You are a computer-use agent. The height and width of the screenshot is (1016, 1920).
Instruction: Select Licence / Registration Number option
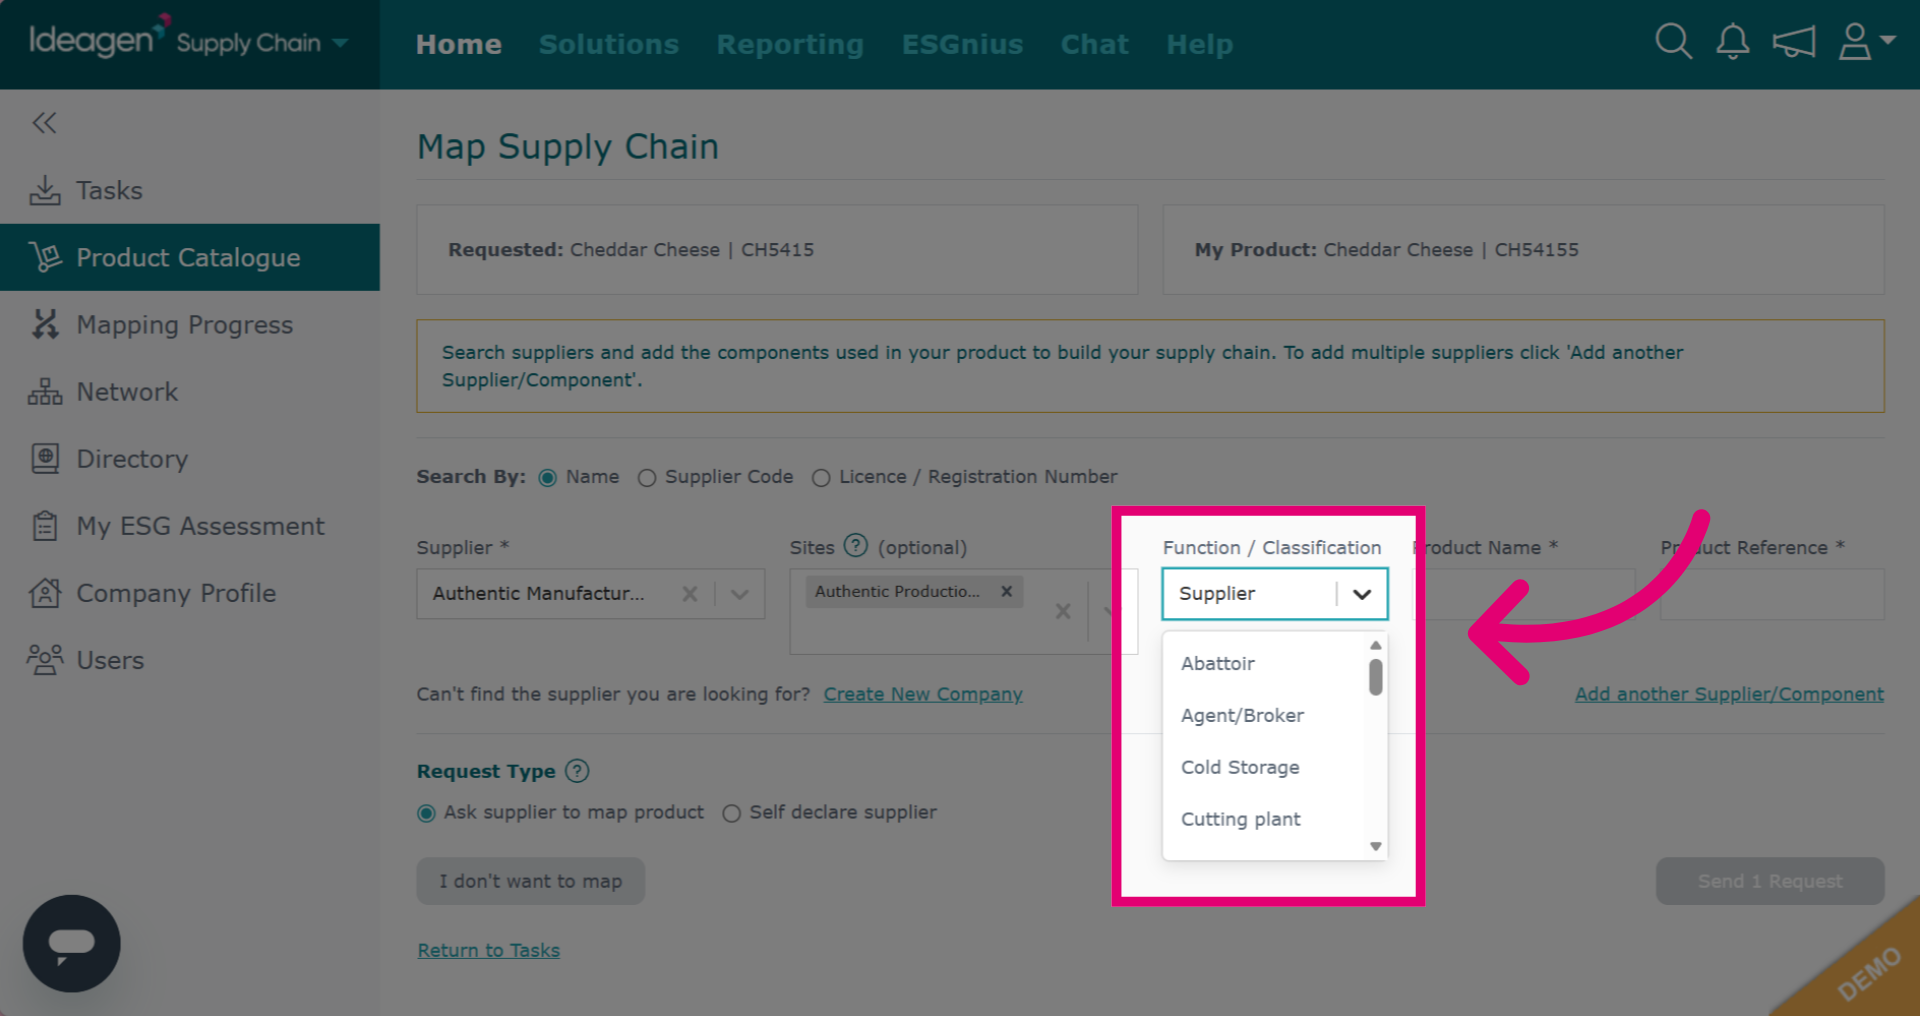(821, 478)
